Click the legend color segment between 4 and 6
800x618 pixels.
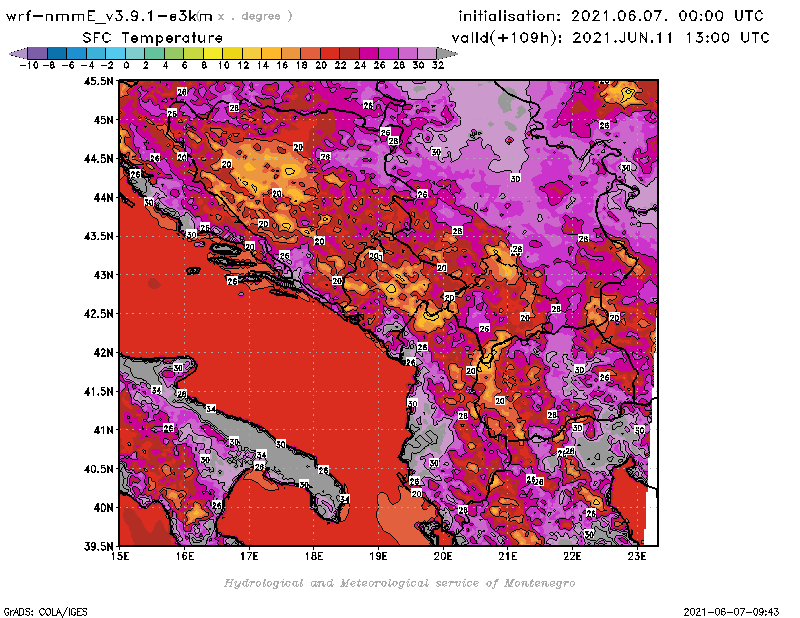tap(174, 53)
